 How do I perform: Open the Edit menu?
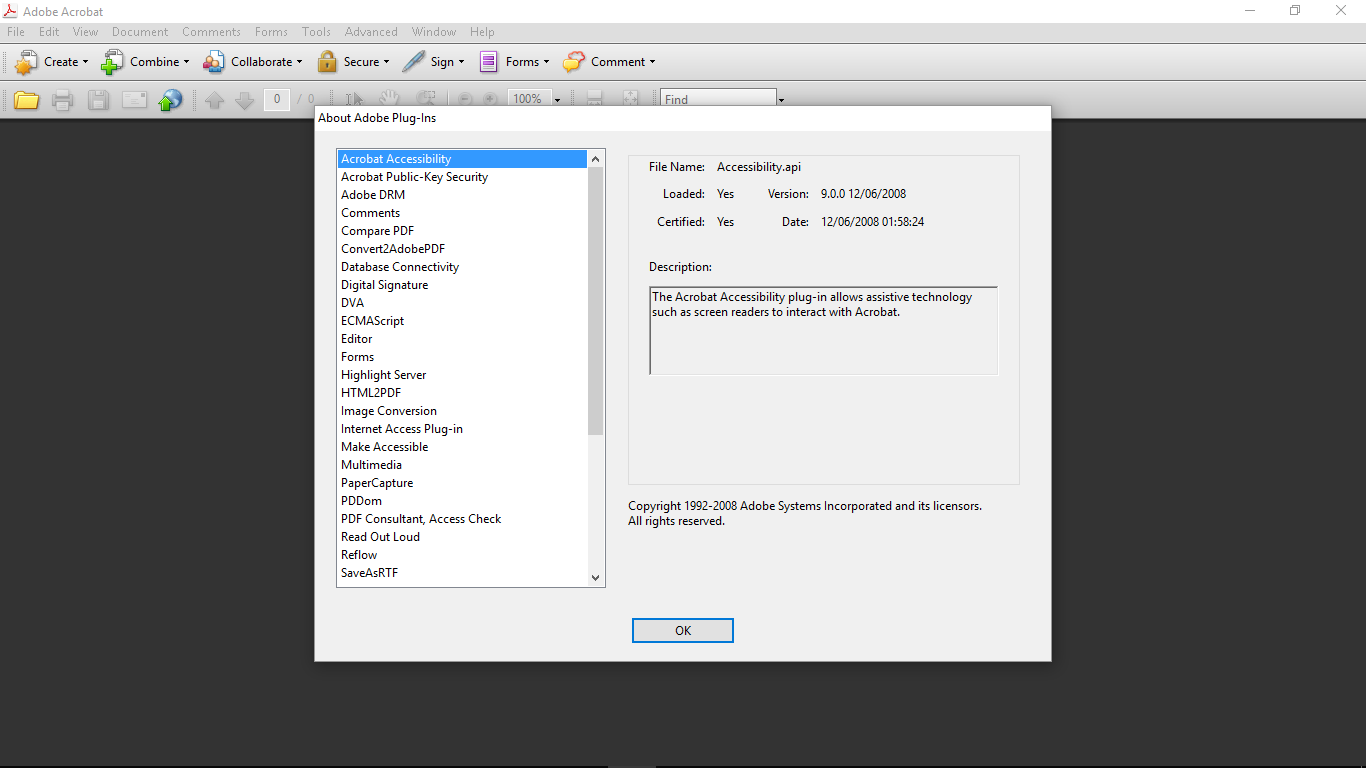[x=49, y=32]
